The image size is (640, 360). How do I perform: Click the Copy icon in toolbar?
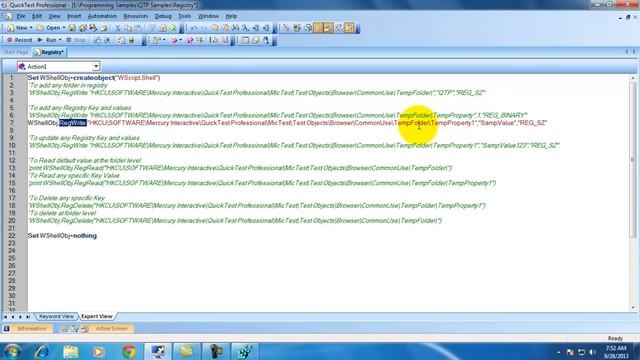[x=128, y=28]
